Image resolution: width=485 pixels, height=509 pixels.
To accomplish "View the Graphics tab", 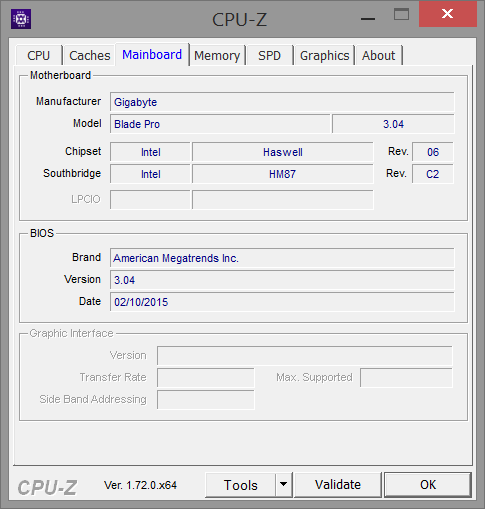I will (x=324, y=55).
